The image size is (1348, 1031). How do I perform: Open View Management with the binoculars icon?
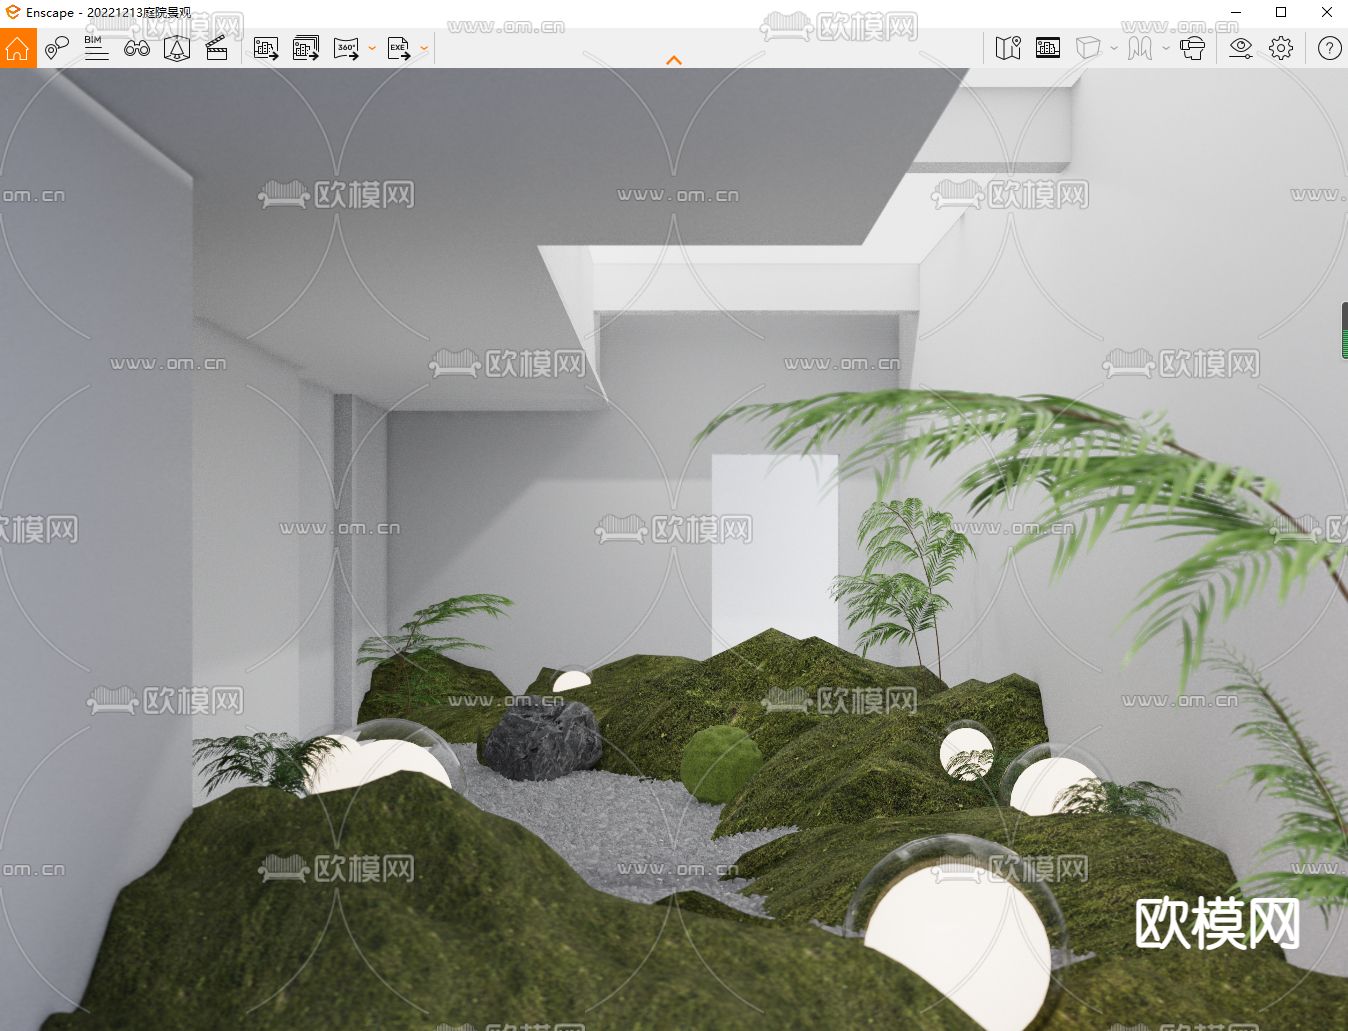137,47
